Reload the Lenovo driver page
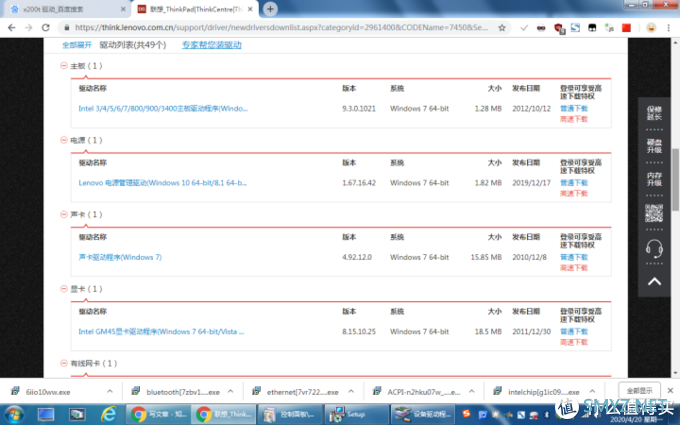The width and height of the screenshot is (680, 425). [x=46, y=28]
